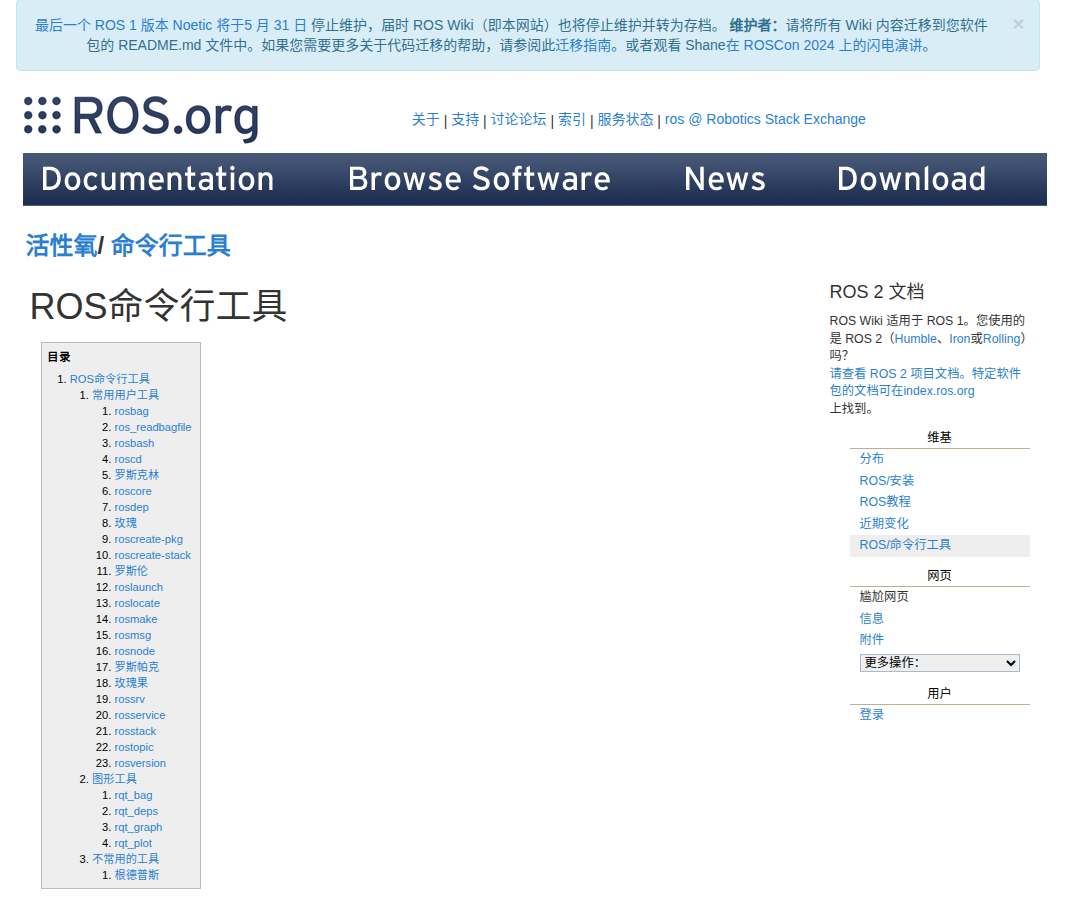The width and height of the screenshot is (1092, 915).
Task: Open Browse Software in the nav bar
Action: click(479, 179)
